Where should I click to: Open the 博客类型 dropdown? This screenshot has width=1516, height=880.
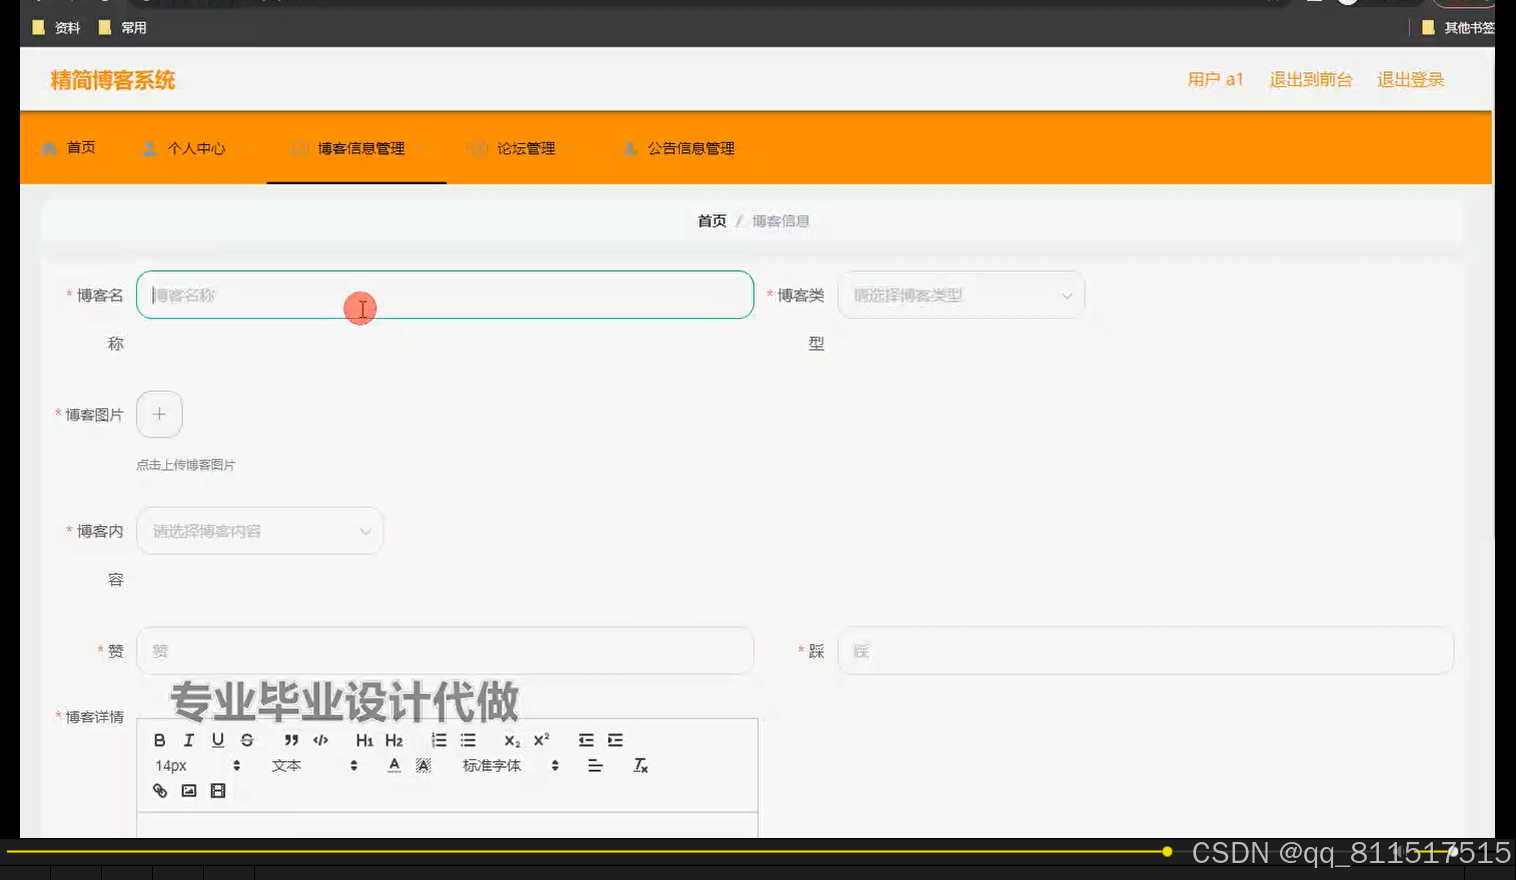pos(960,295)
